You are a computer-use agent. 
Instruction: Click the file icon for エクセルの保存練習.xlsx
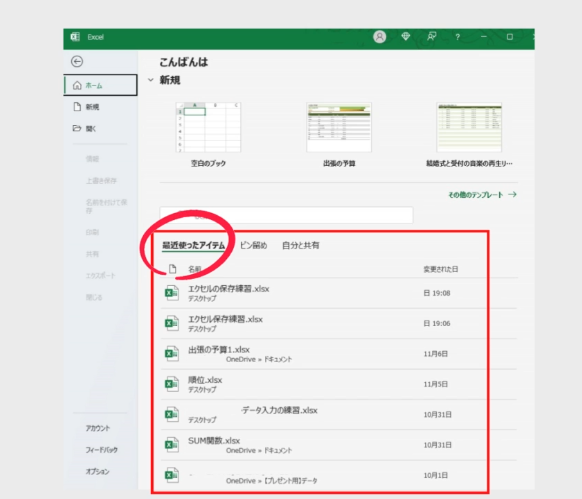[x=172, y=293]
